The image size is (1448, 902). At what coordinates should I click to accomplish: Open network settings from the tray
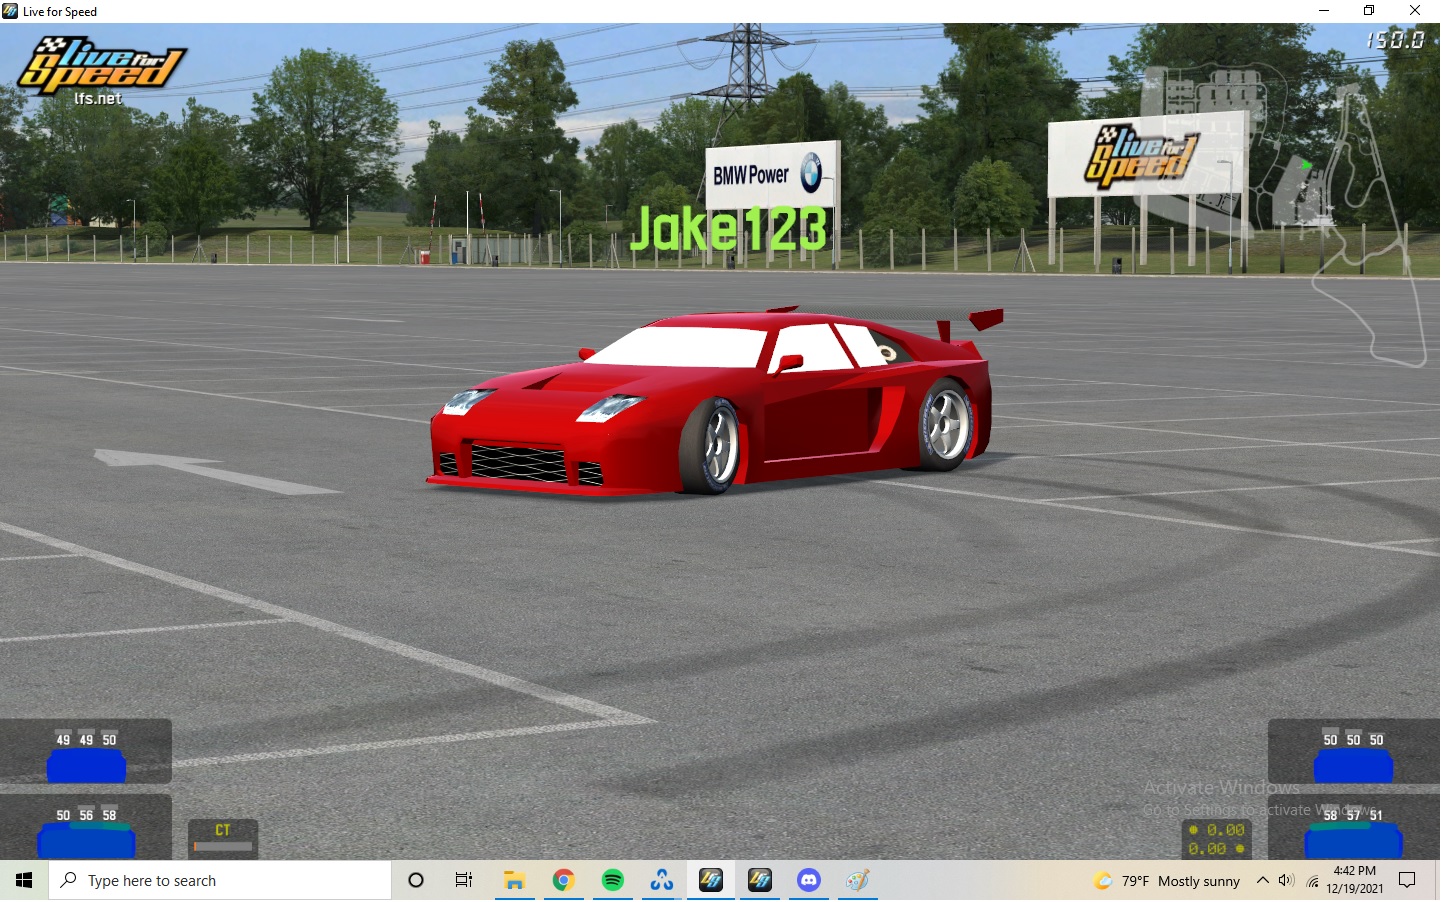[x=1312, y=880]
